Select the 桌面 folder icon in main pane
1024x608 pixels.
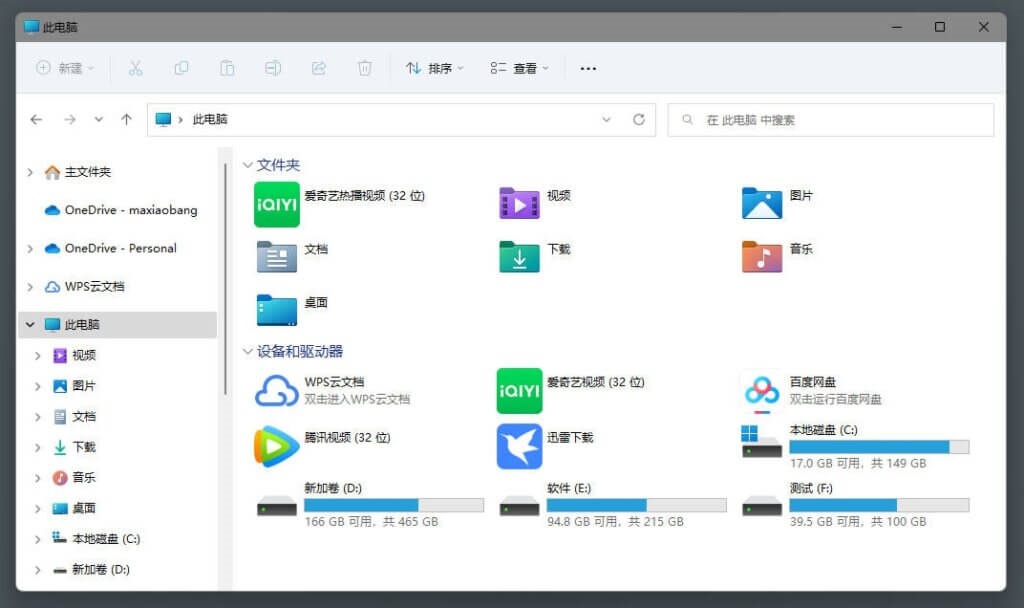coord(276,310)
